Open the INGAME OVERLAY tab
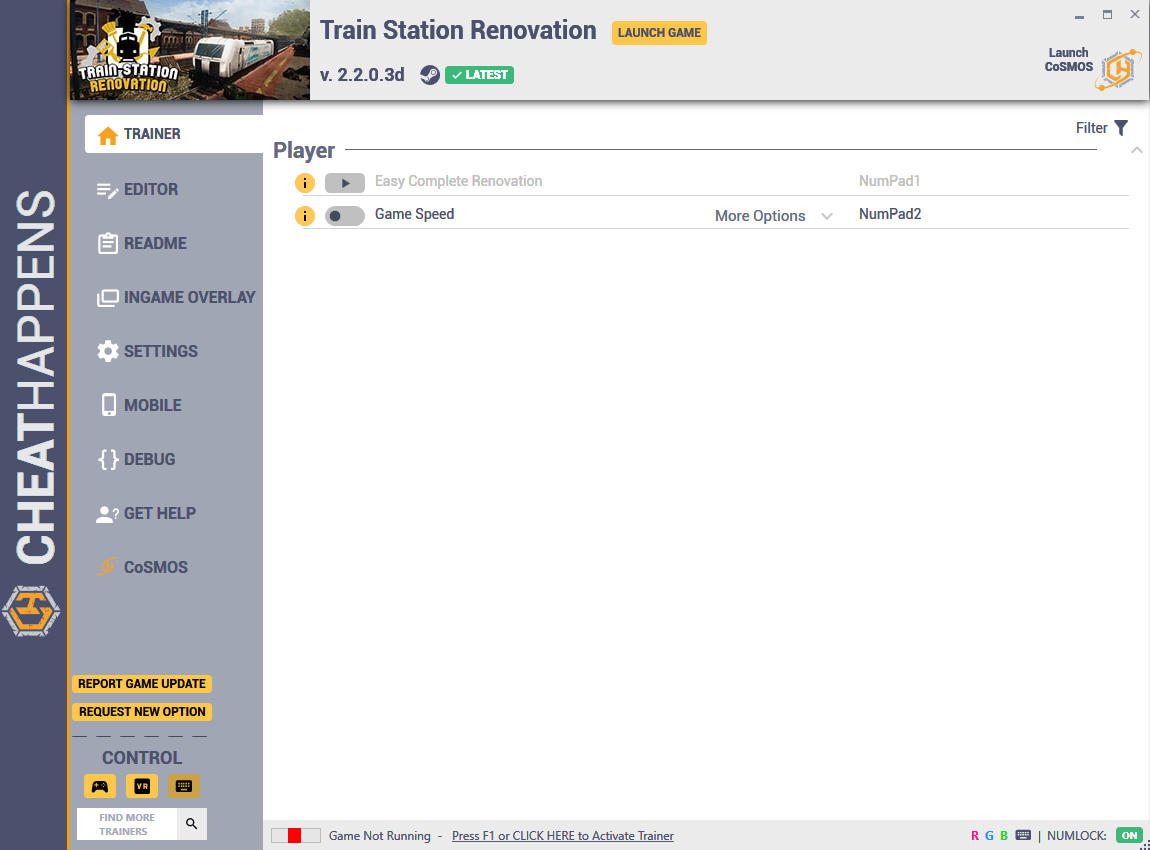 click(x=174, y=297)
